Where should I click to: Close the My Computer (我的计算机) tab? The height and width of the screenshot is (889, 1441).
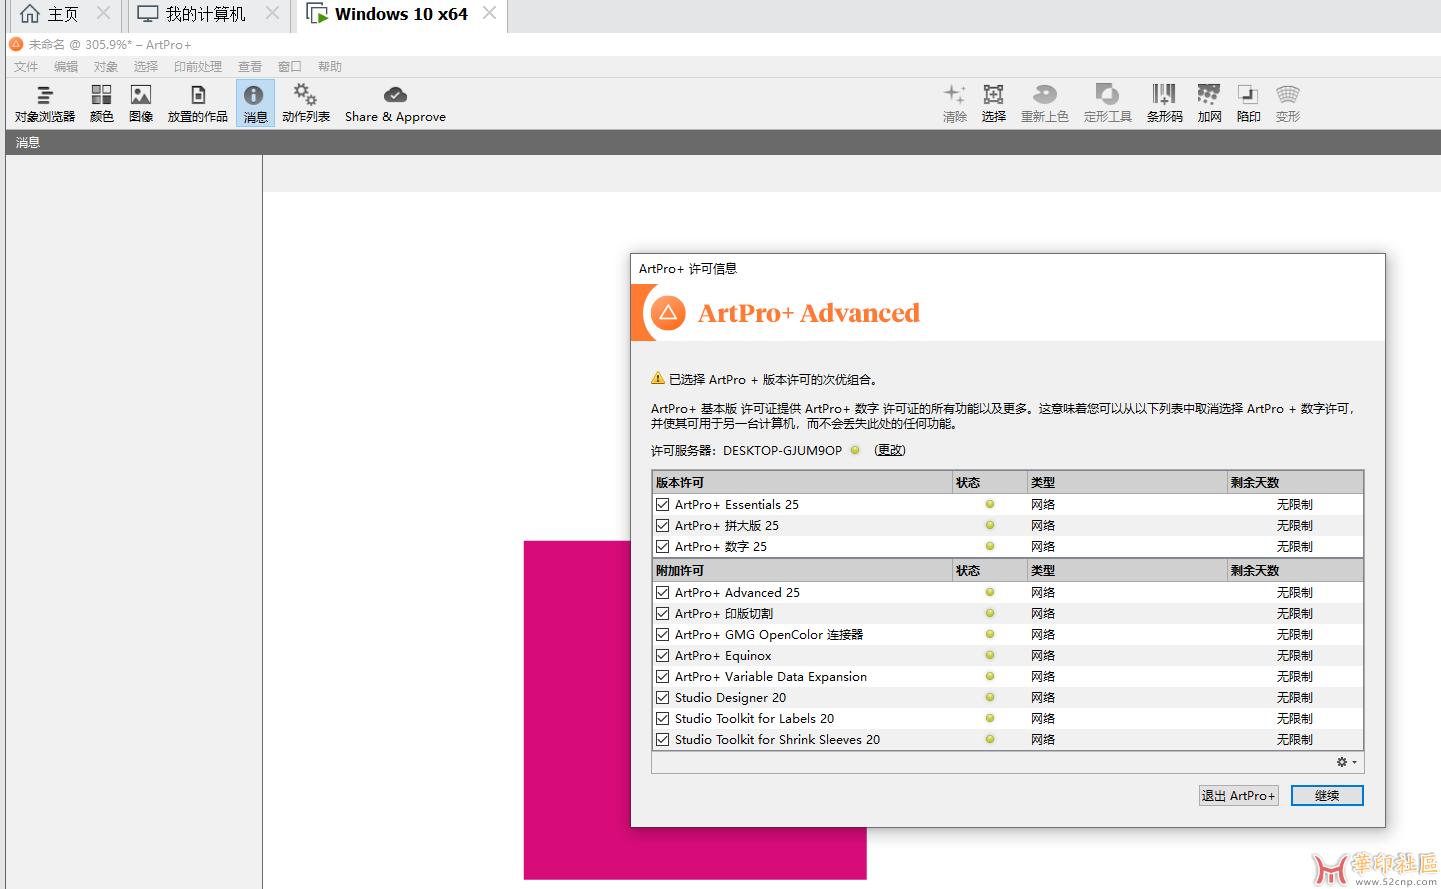(x=272, y=13)
